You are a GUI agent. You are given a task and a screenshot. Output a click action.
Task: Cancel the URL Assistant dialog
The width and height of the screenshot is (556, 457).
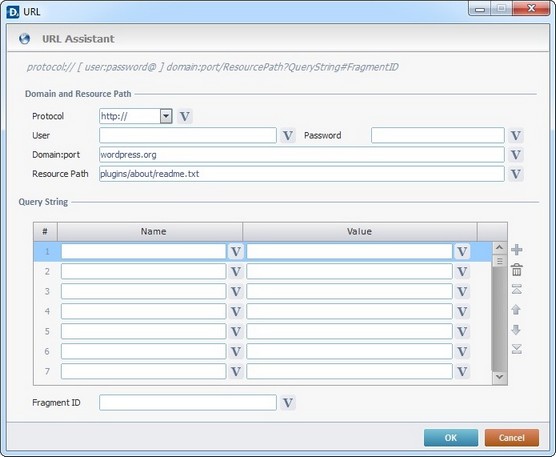pos(512,438)
